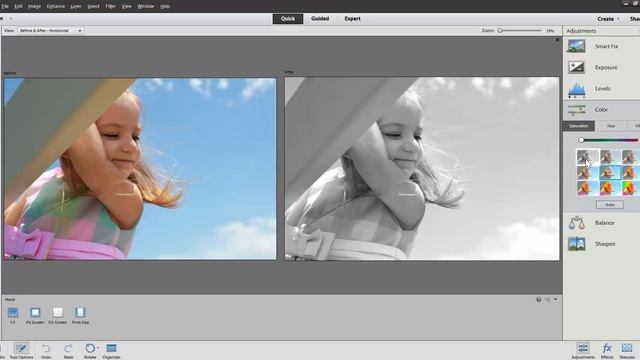Image resolution: width=640 pixels, height=360 pixels.
Task: Collapse the Color label
Action: pyautogui.click(x=601, y=110)
